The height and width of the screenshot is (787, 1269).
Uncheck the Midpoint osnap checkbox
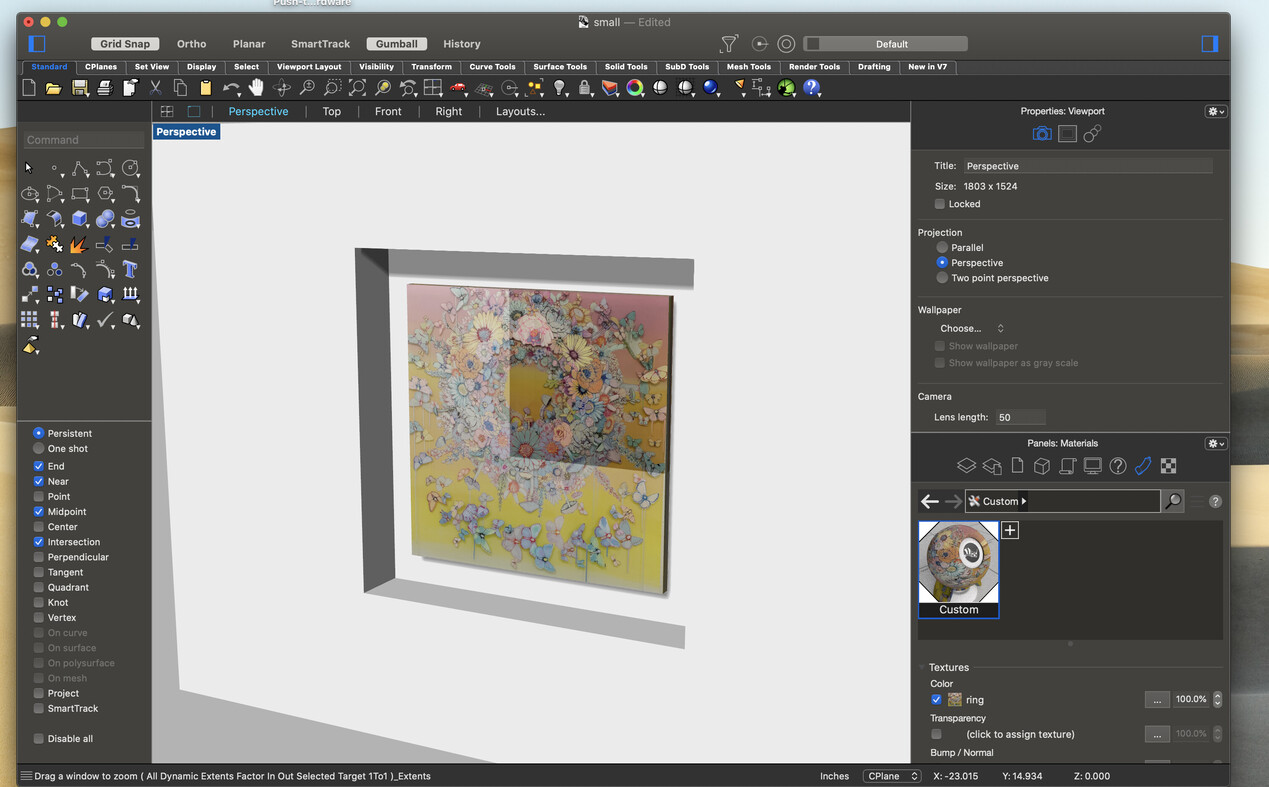coord(39,512)
